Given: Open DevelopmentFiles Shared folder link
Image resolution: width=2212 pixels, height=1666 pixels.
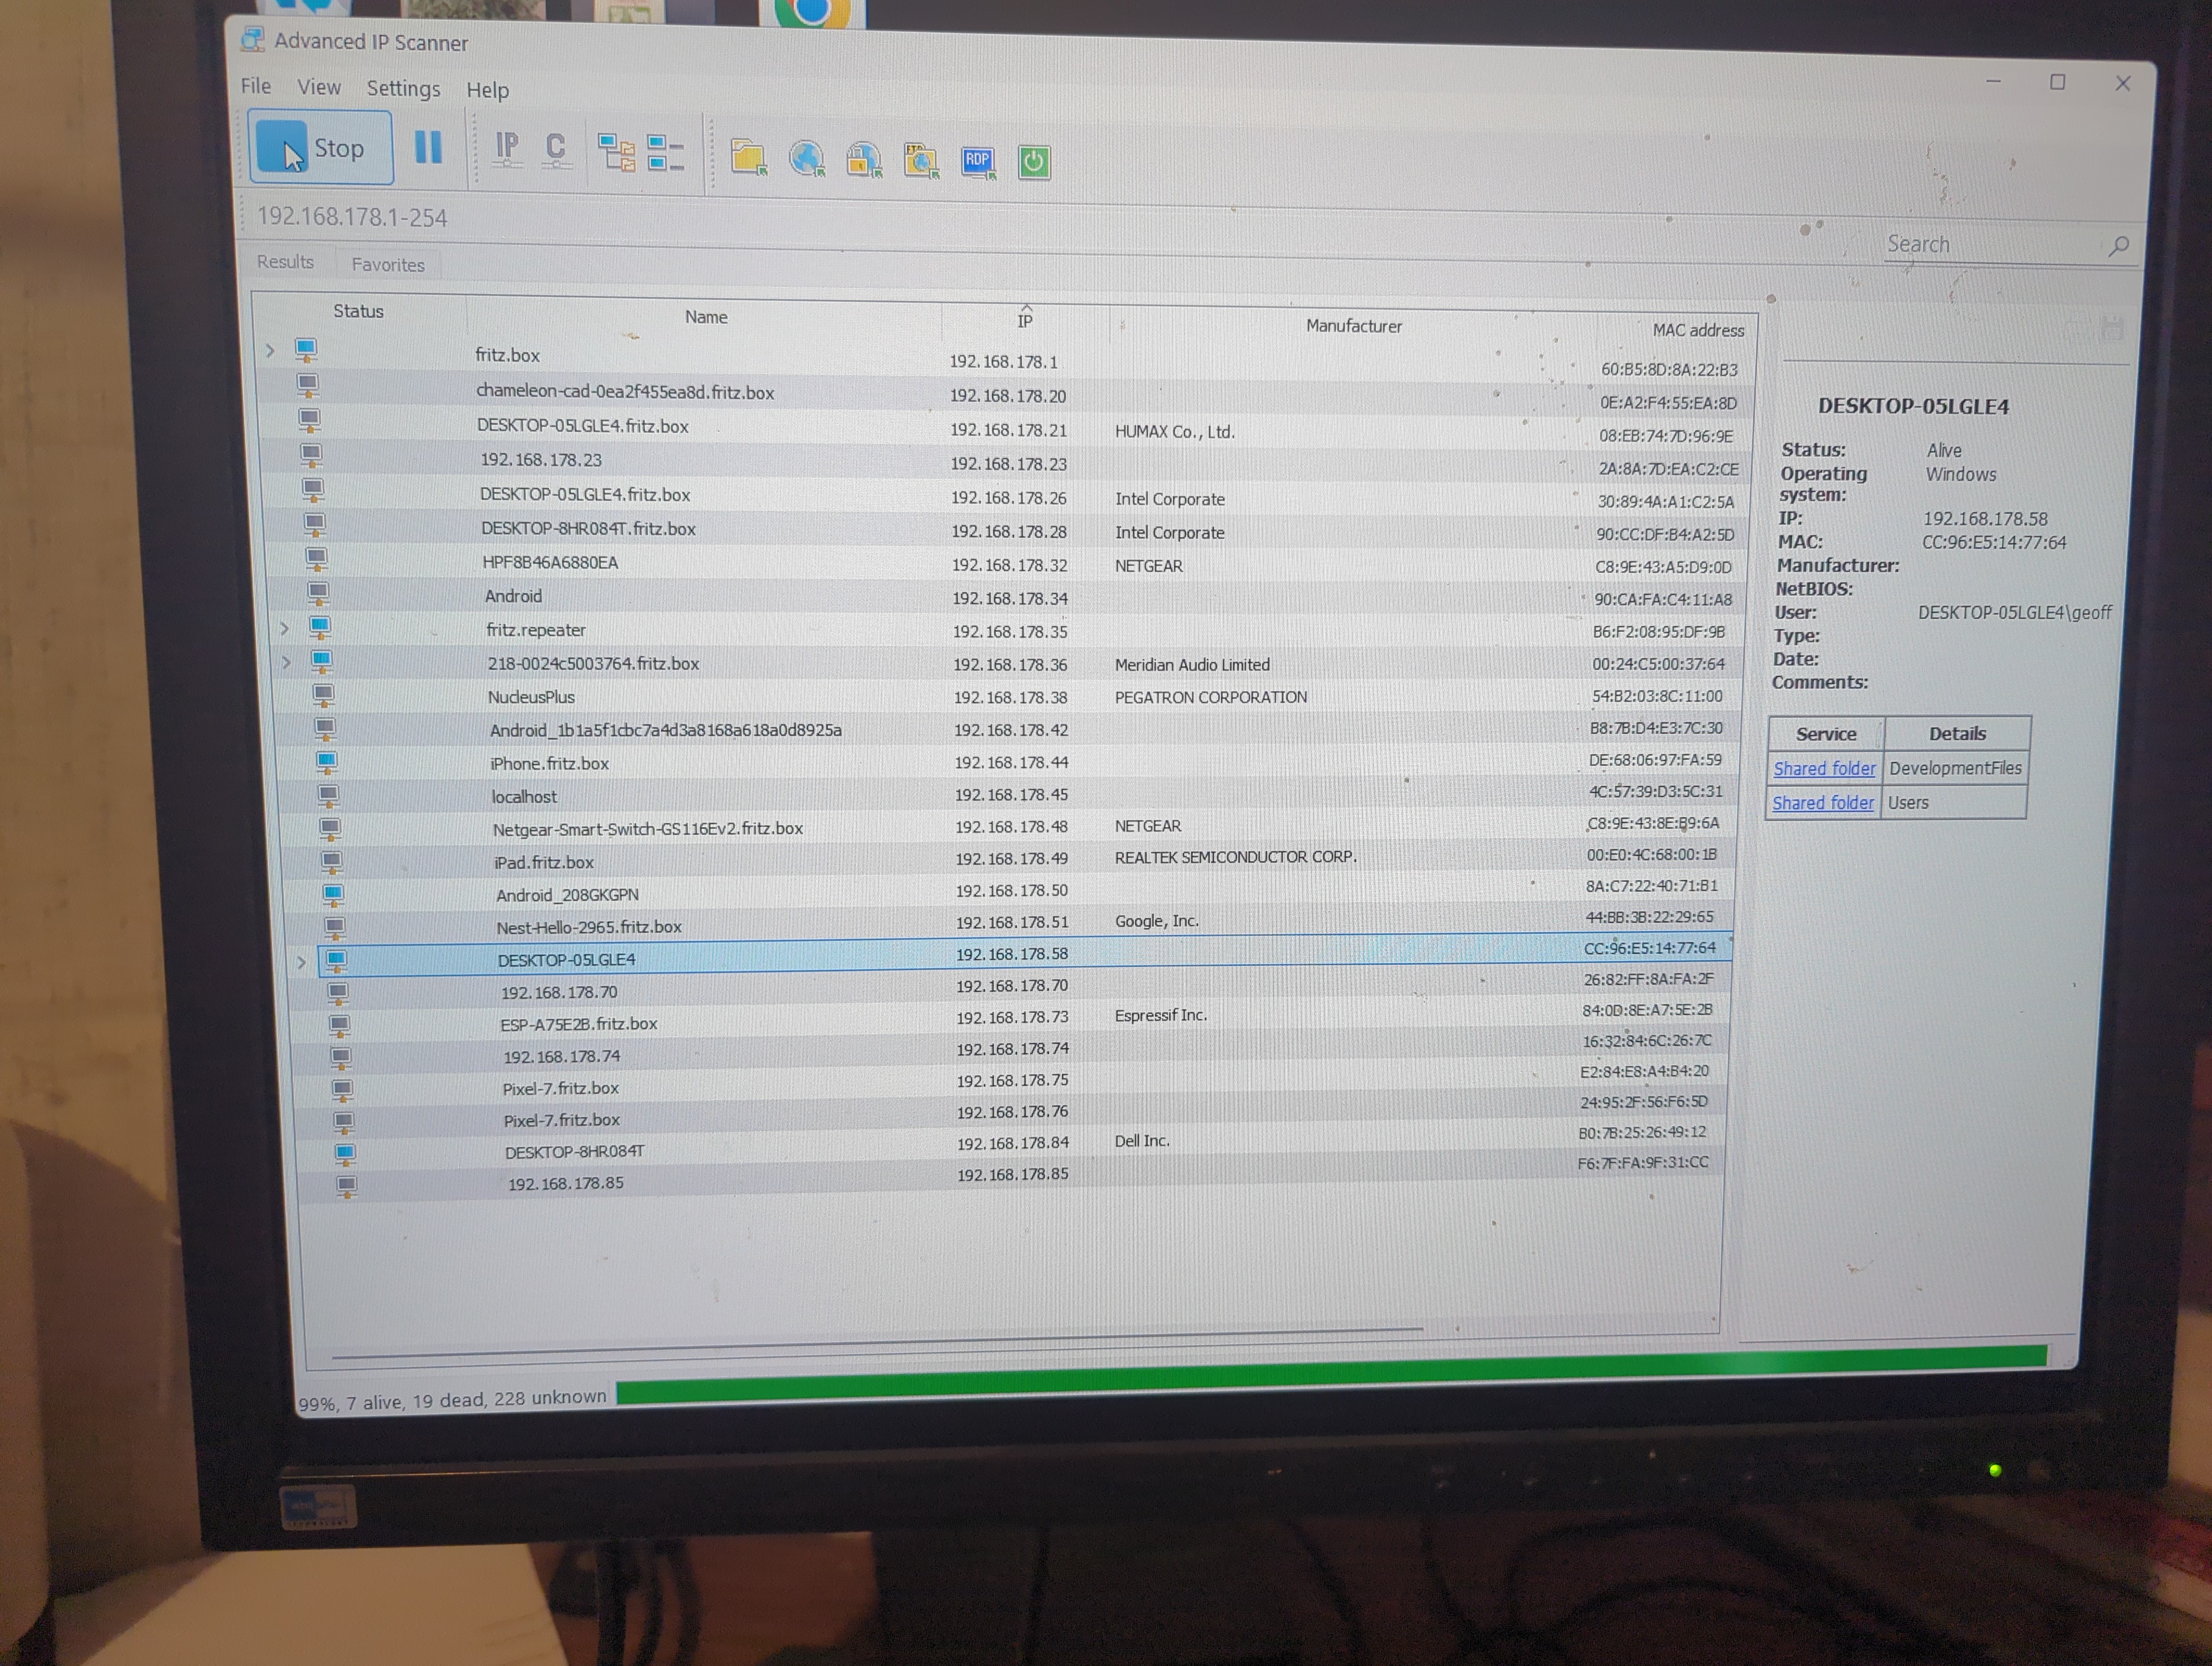Looking at the screenshot, I should tap(1824, 768).
